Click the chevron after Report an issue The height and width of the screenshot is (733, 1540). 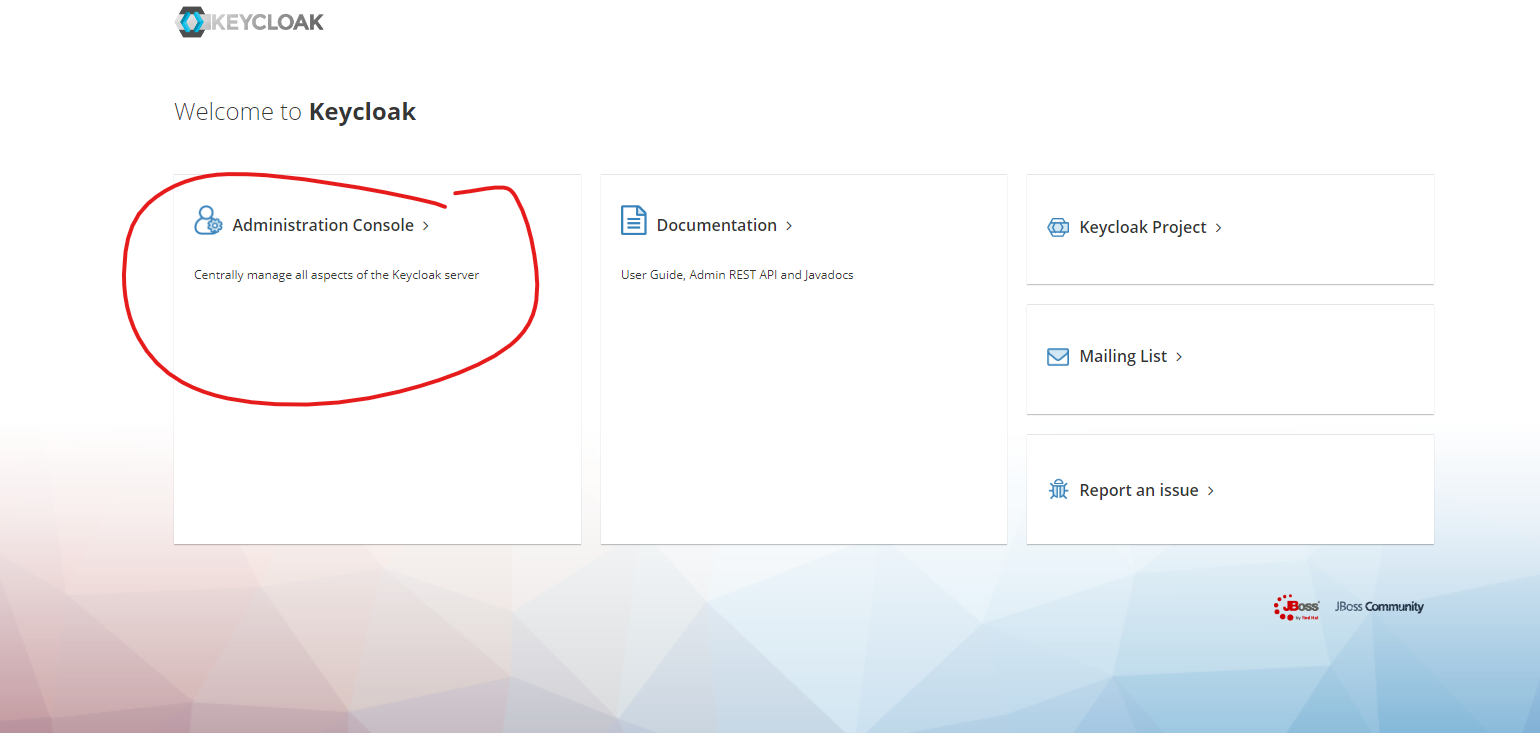(1211, 491)
